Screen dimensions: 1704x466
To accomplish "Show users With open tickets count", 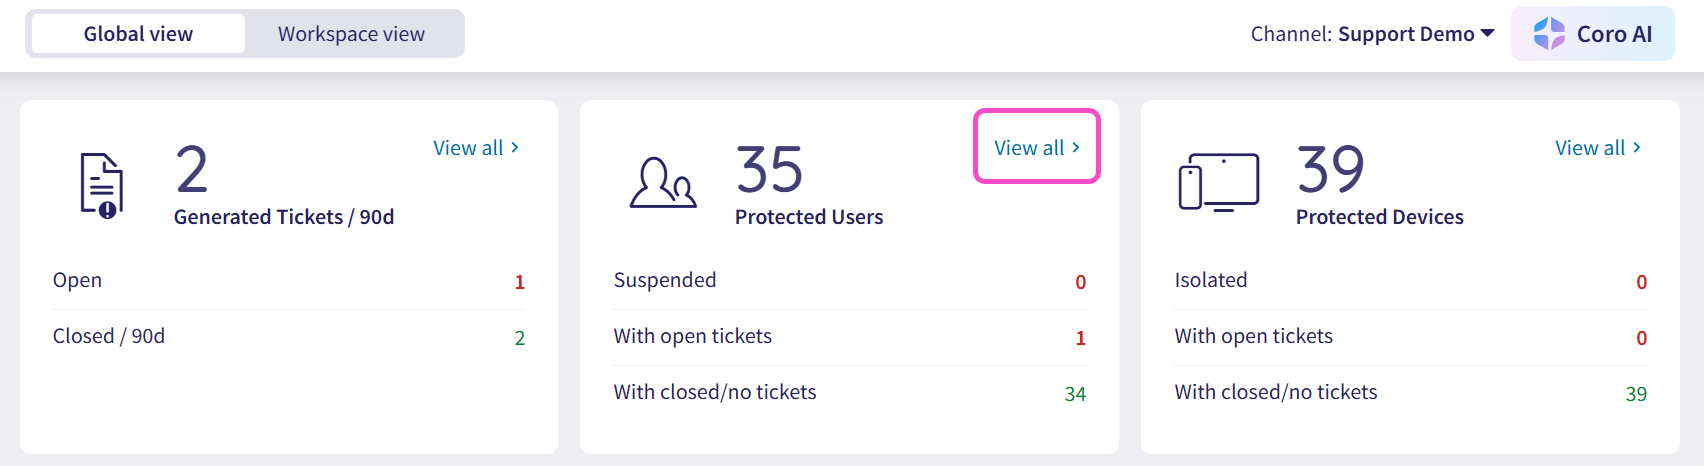I will 1080,338.
